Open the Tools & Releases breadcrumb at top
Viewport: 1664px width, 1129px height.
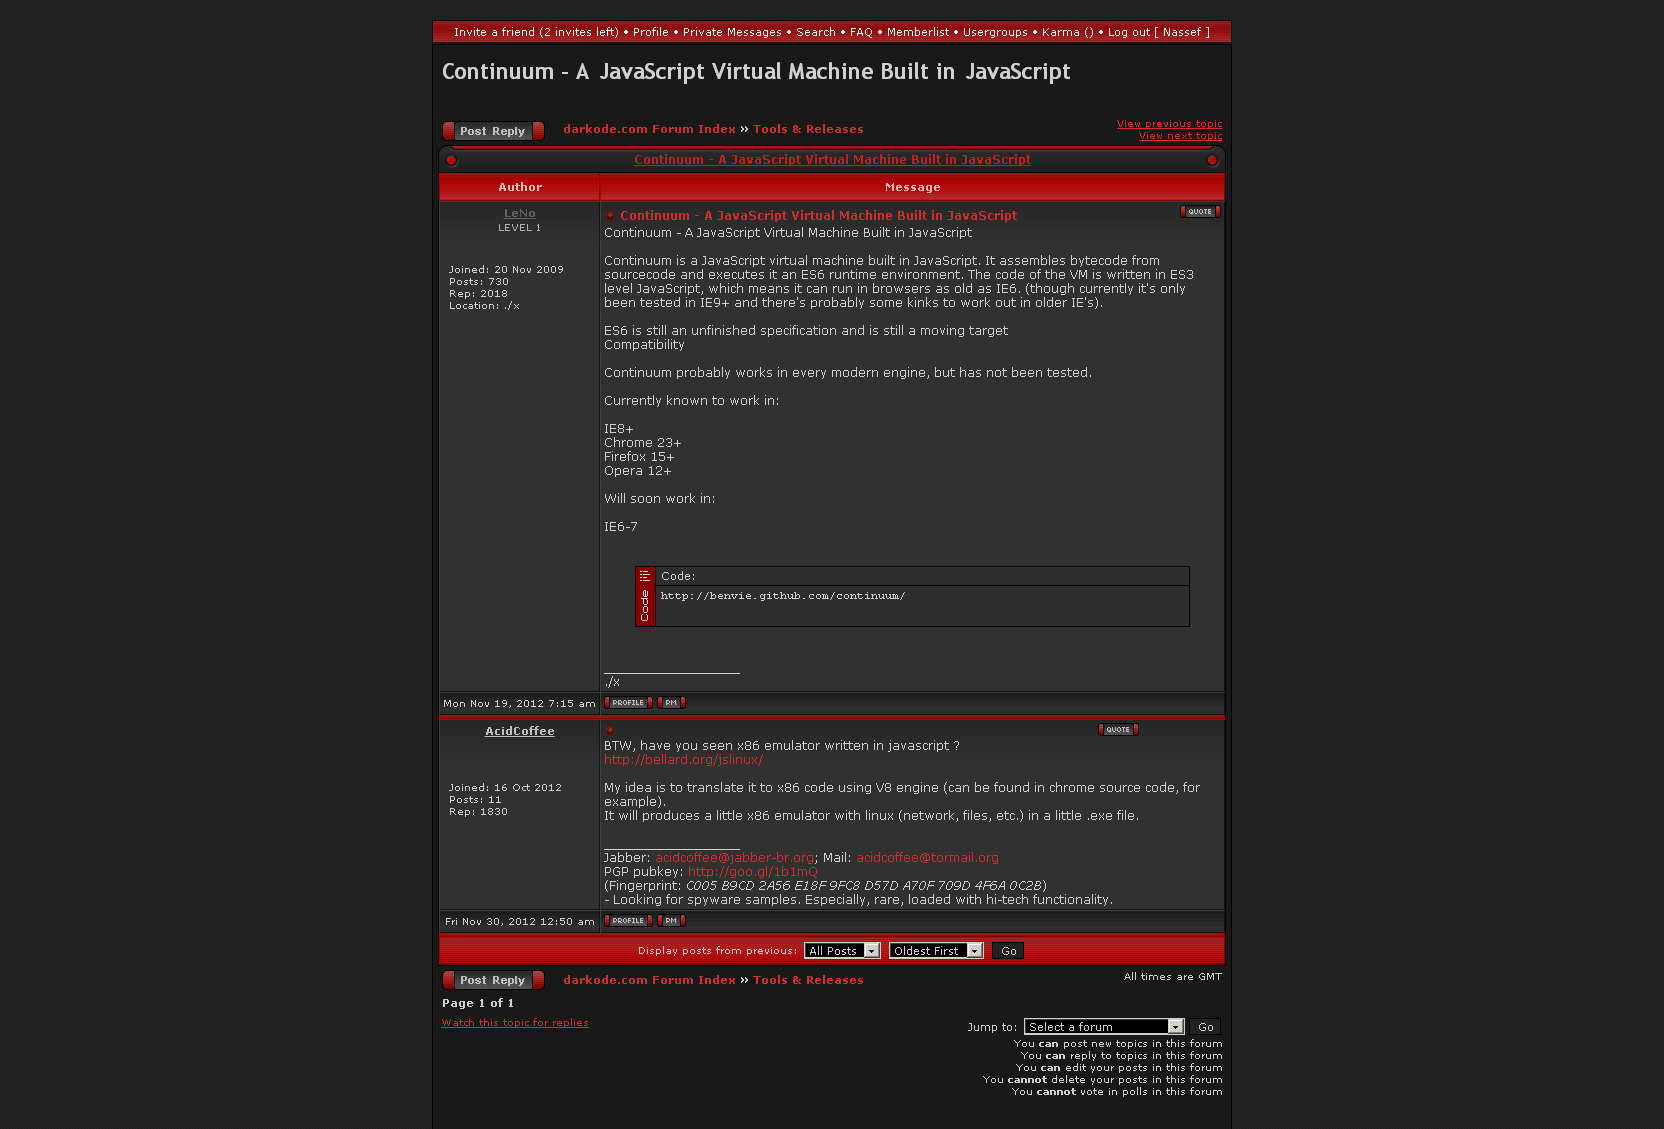point(808,129)
